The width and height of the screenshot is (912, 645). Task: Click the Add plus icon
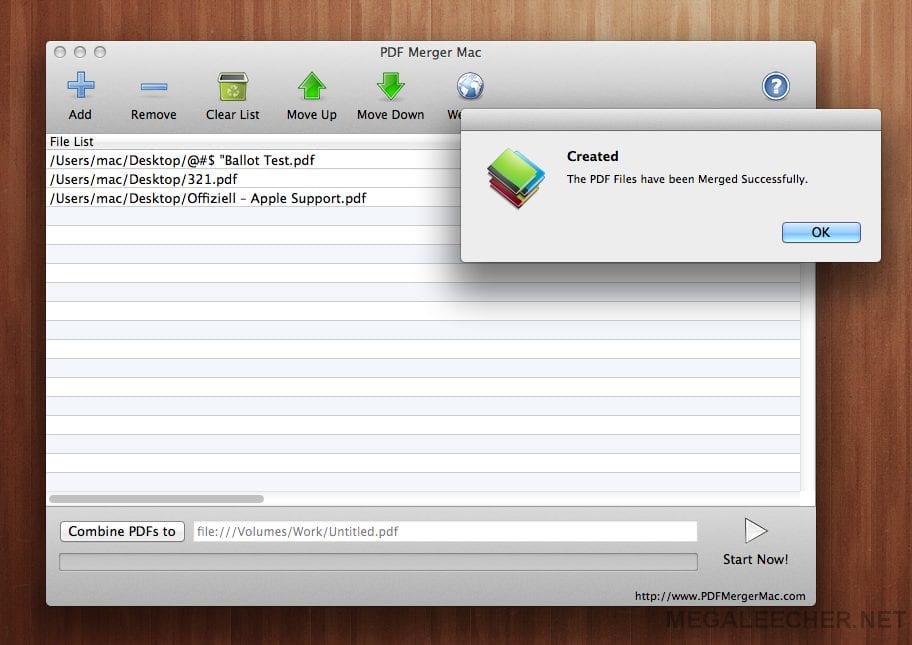point(80,85)
